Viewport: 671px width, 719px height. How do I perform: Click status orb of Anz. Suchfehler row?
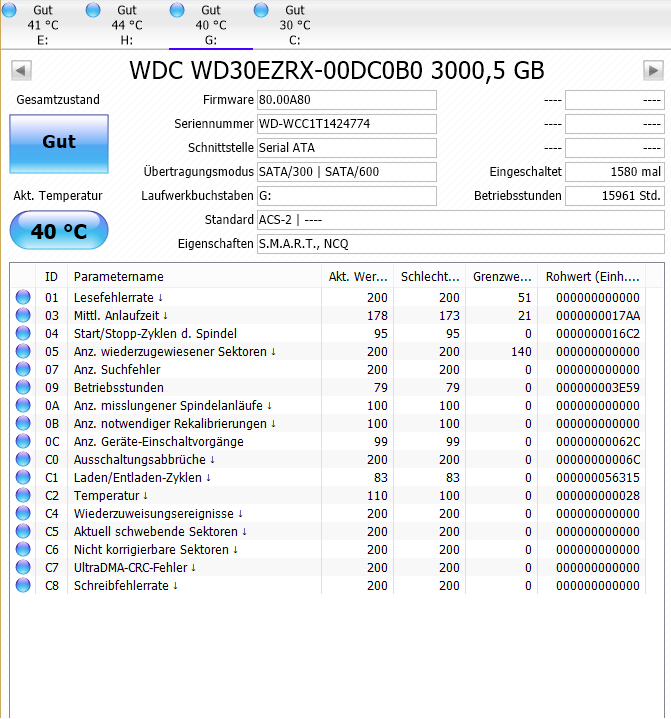[23, 369]
